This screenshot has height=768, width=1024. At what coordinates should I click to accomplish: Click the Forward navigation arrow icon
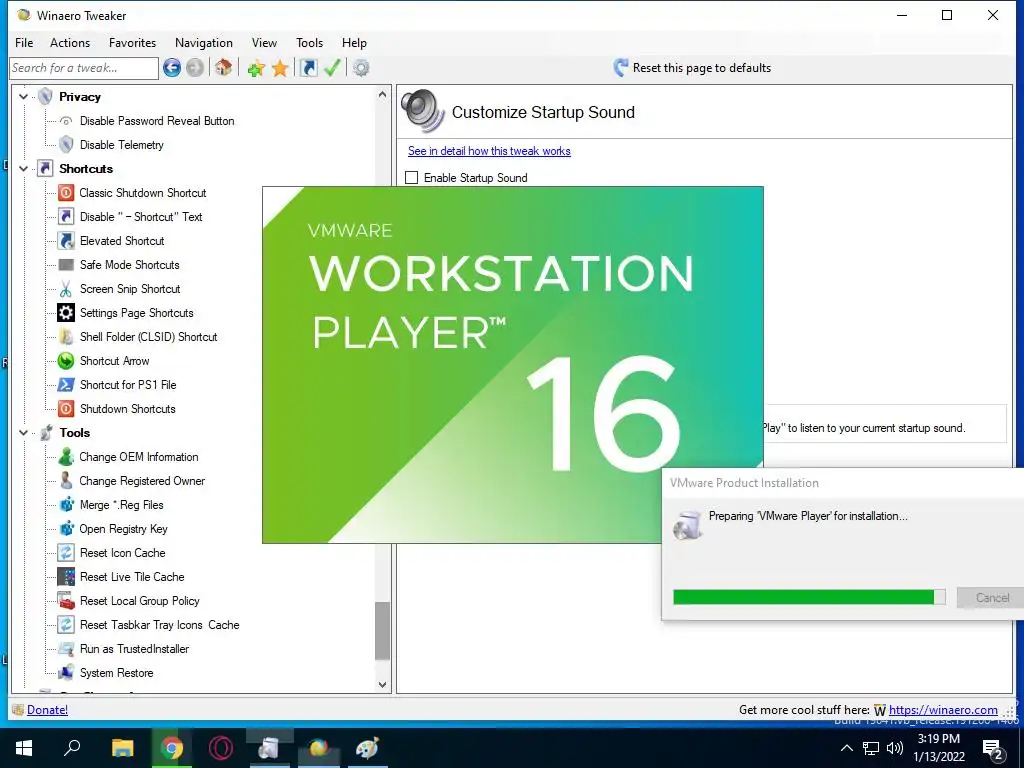pyautogui.click(x=195, y=67)
